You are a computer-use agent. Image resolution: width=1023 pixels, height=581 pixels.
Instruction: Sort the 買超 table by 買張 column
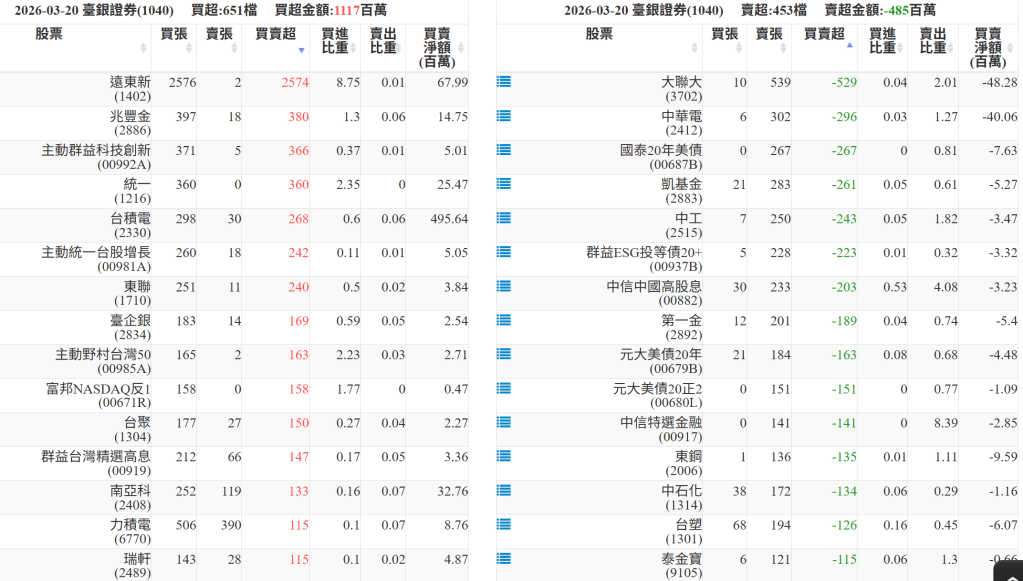173,40
